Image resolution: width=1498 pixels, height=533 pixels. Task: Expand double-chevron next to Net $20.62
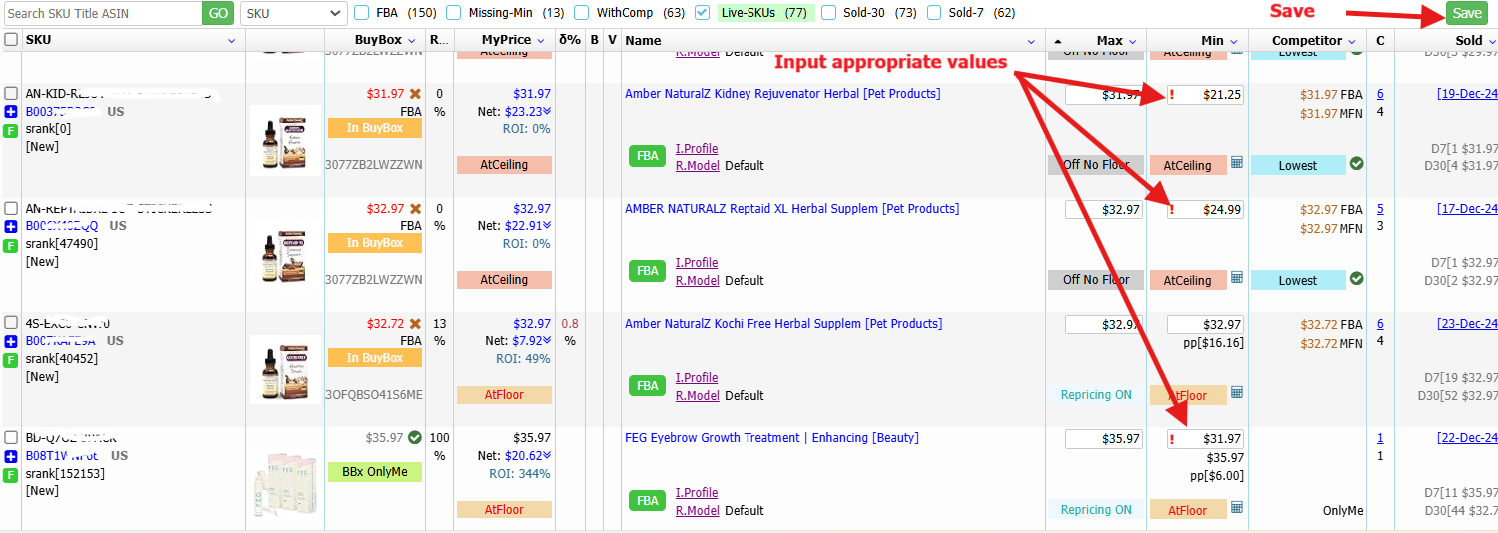pyautogui.click(x=547, y=456)
